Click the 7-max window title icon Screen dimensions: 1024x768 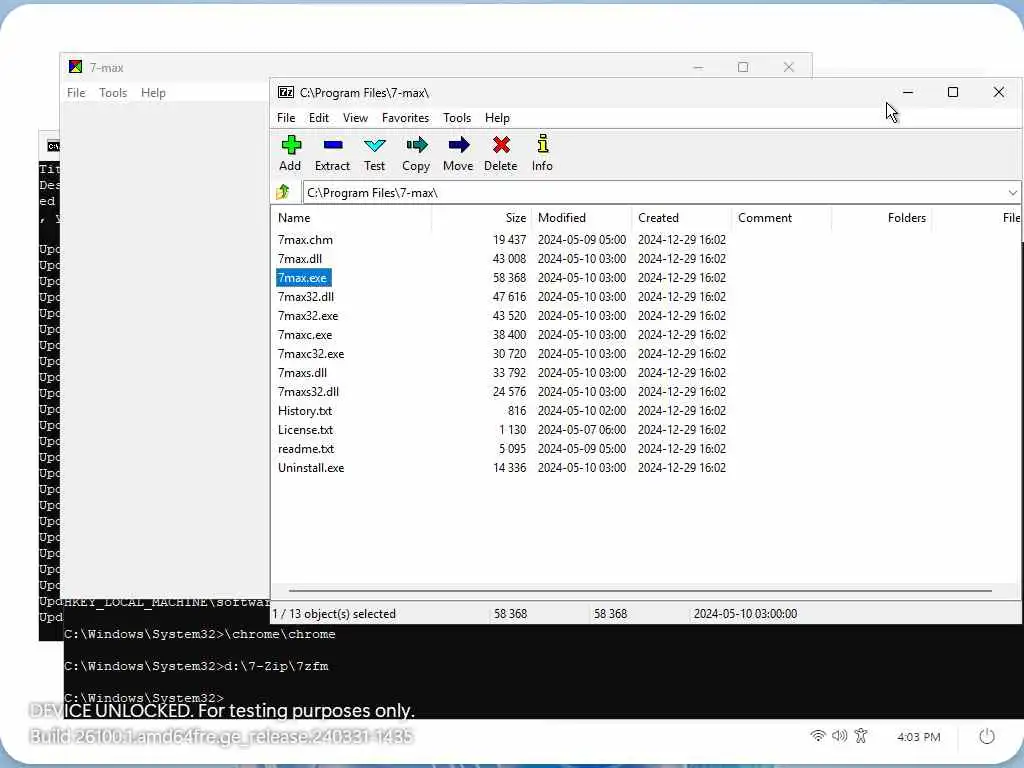click(x=75, y=67)
